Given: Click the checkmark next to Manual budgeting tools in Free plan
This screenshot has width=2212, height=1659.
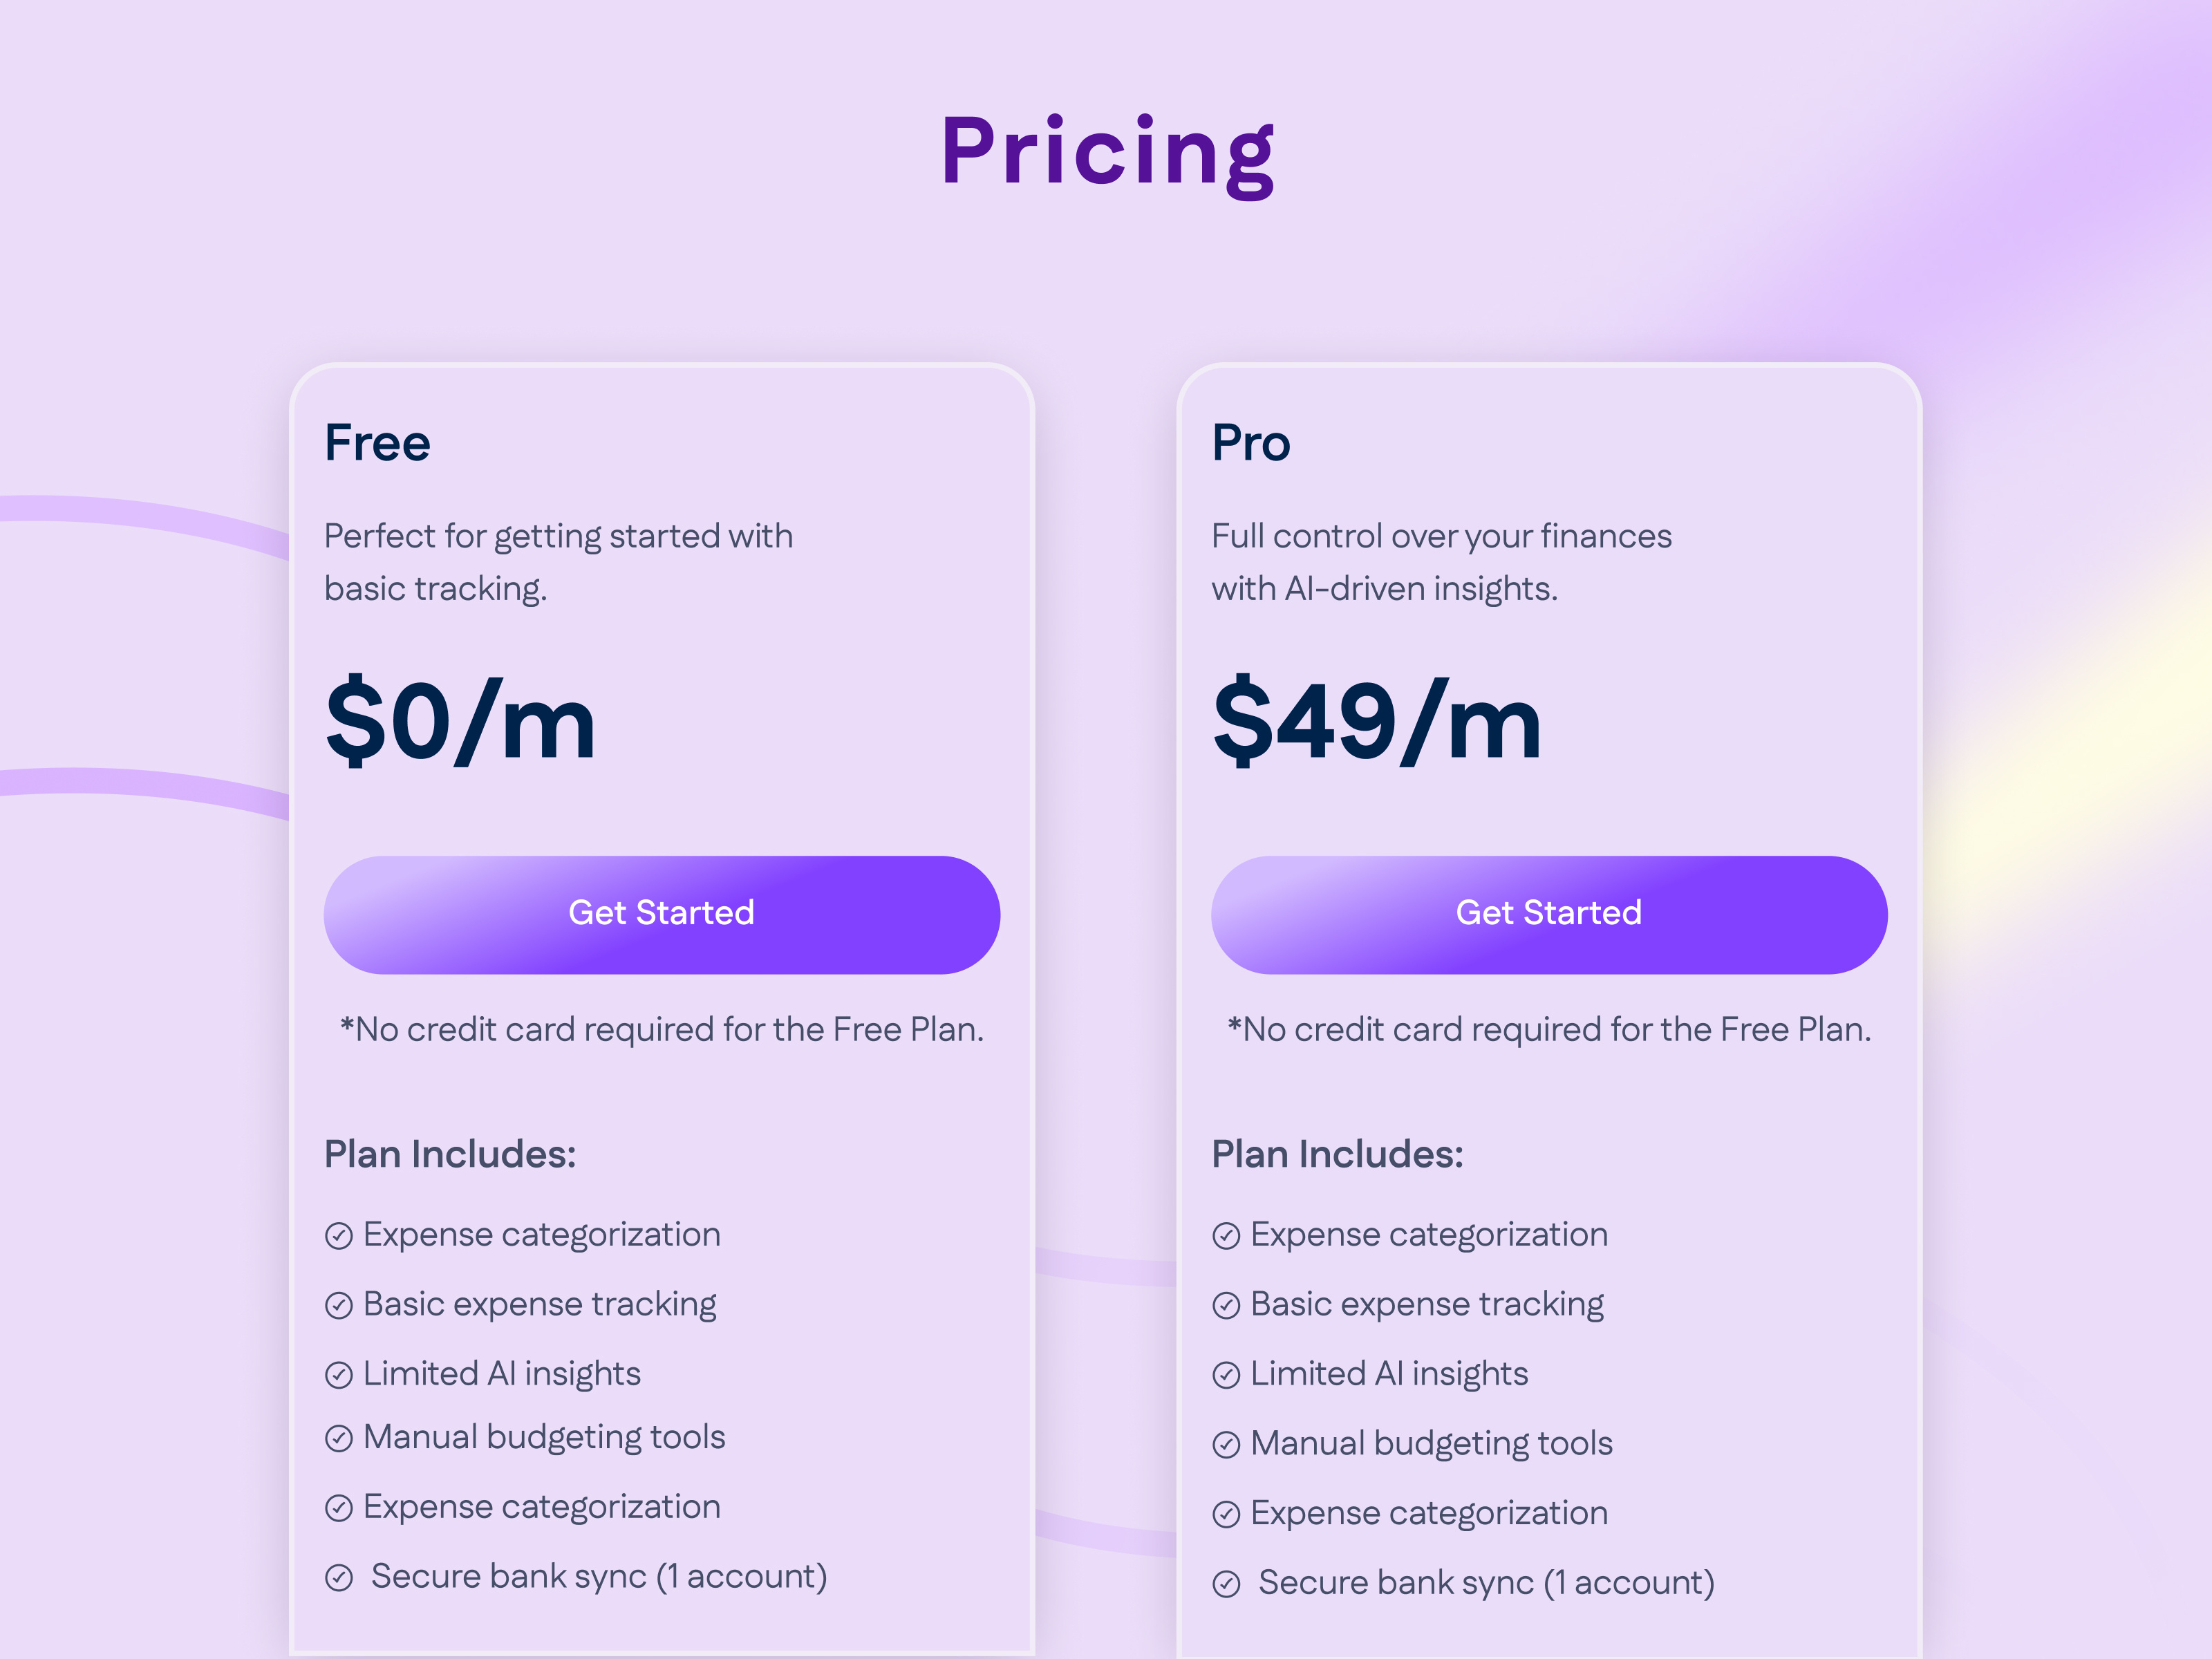Looking at the screenshot, I should (339, 1438).
